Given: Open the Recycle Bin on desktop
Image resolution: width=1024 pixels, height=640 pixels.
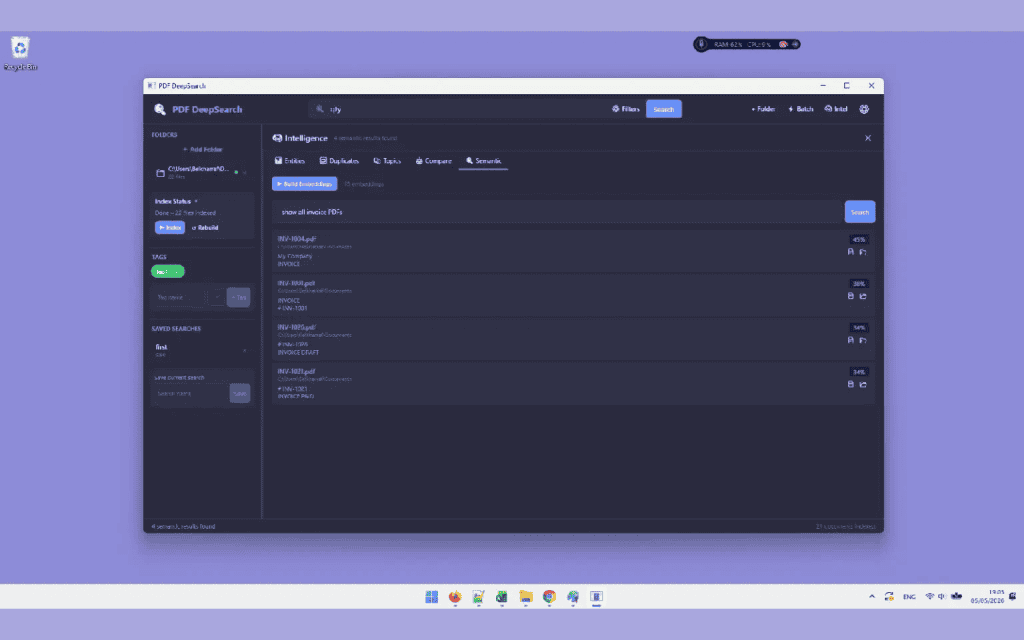Looking at the screenshot, I should coord(20,54).
